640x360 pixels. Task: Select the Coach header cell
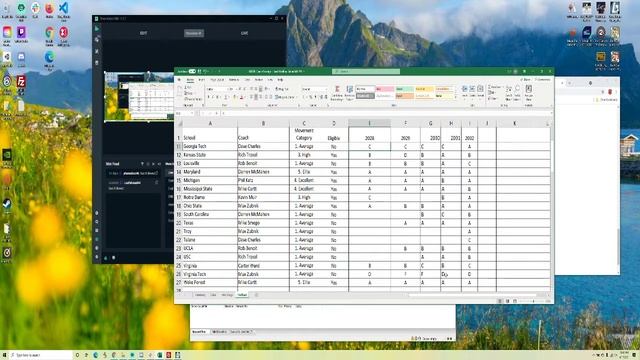263,134
